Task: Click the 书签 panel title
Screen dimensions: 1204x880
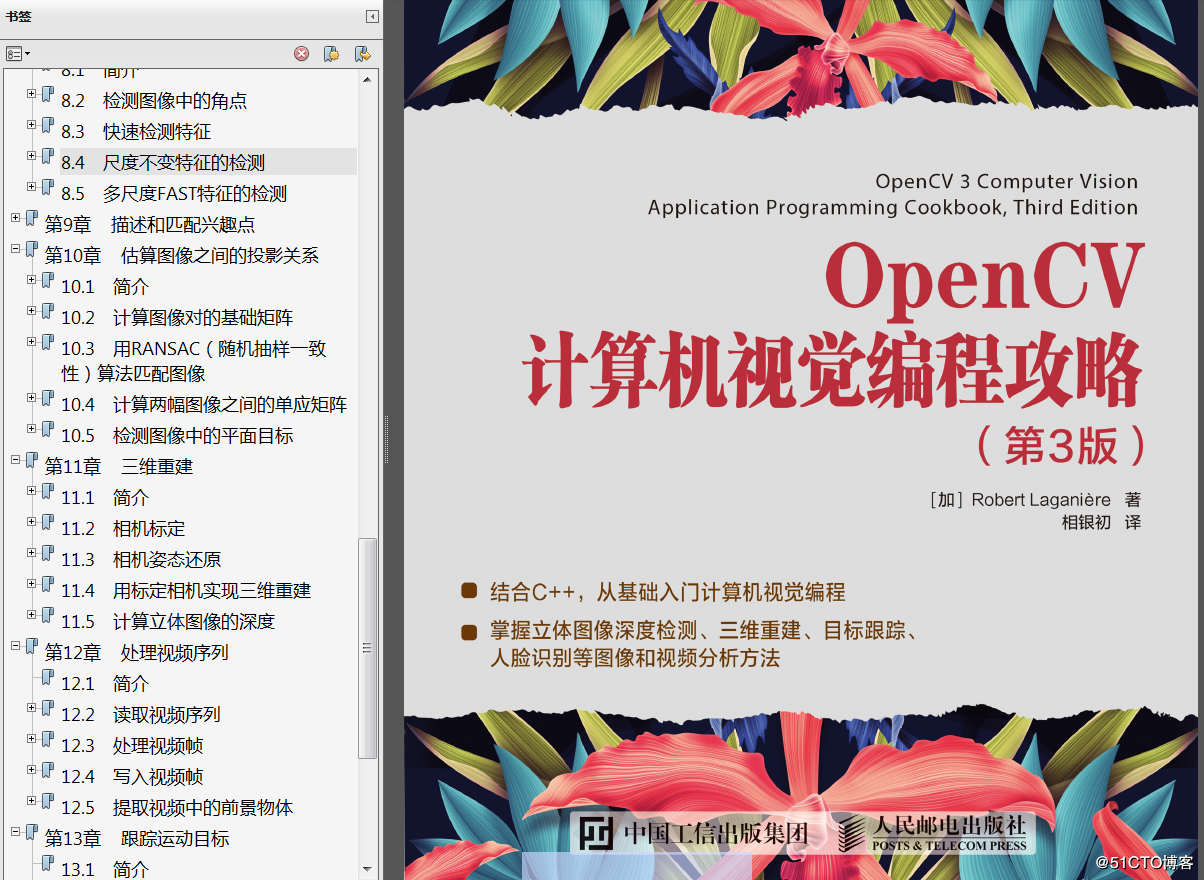Action: tap(18, 16)
